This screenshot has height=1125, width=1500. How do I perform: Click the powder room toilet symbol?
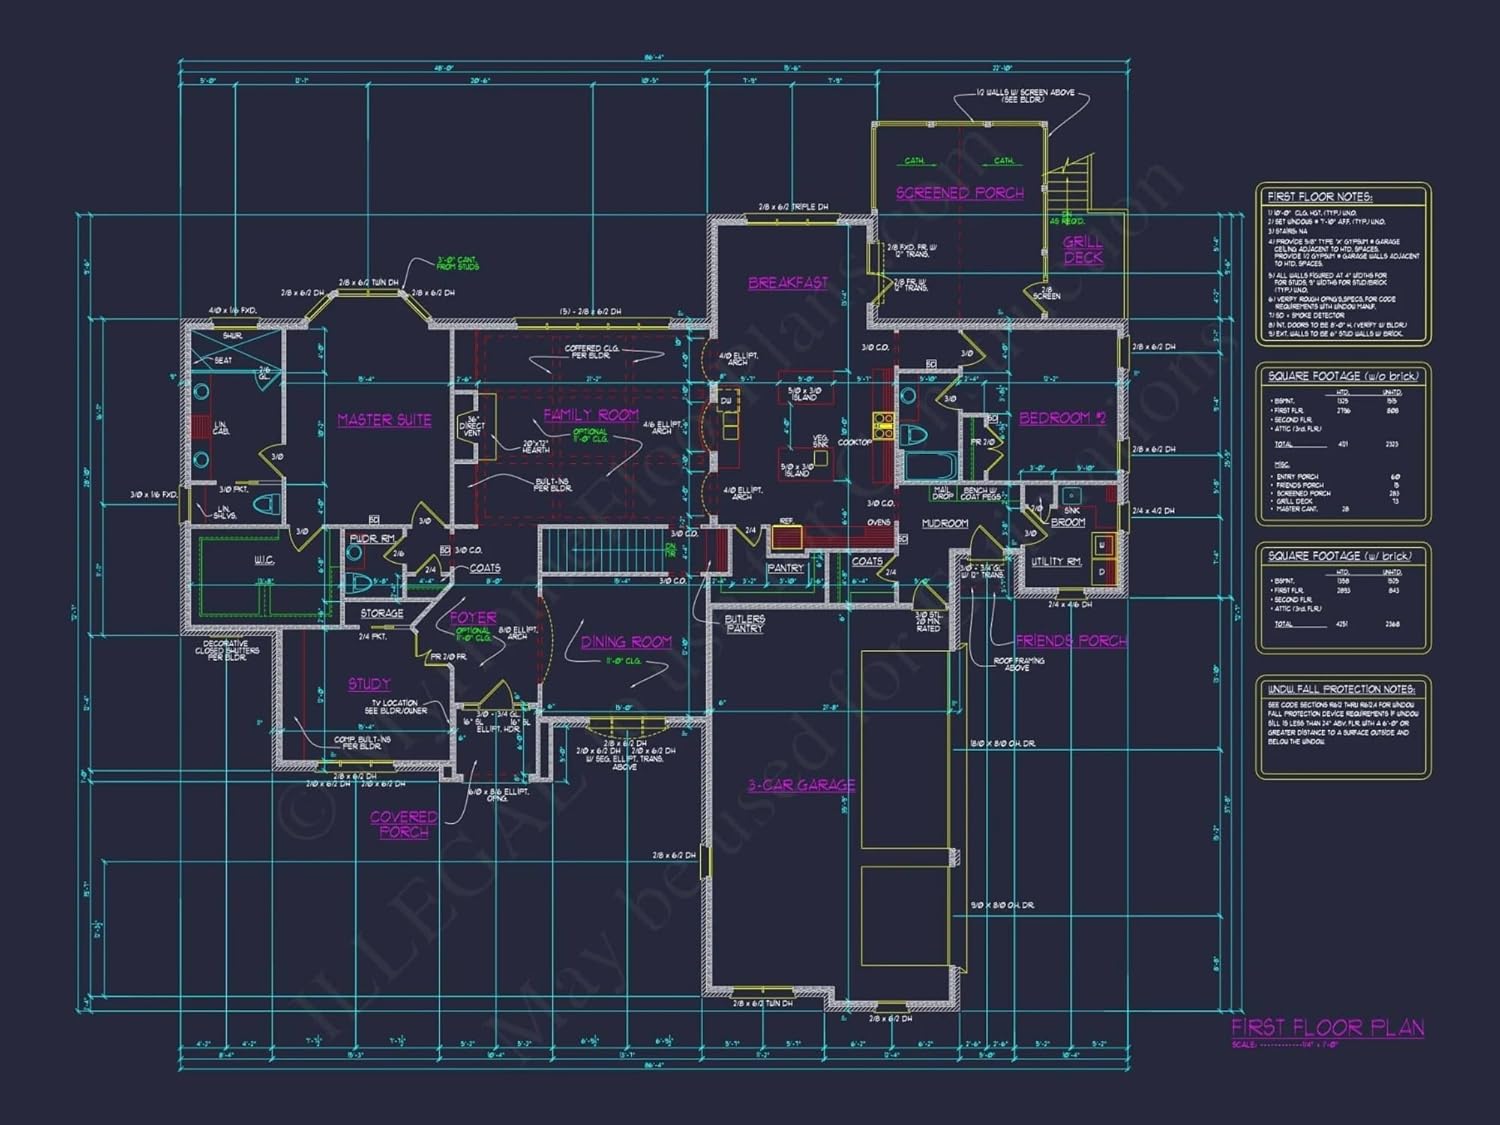click(357, 583)
